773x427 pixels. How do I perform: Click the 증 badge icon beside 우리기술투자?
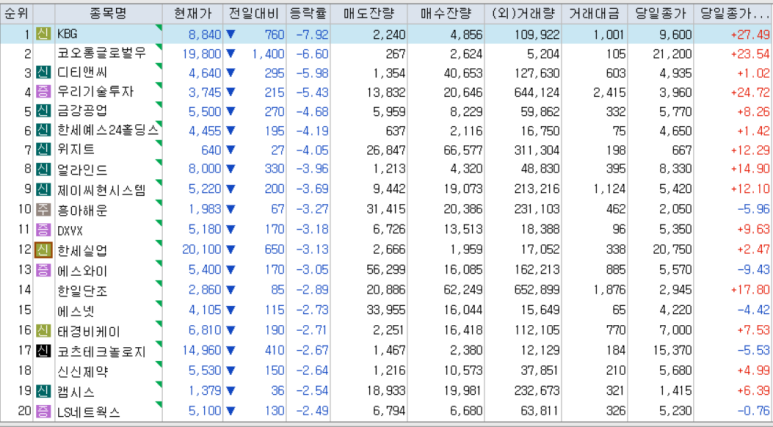coord(43,92)
